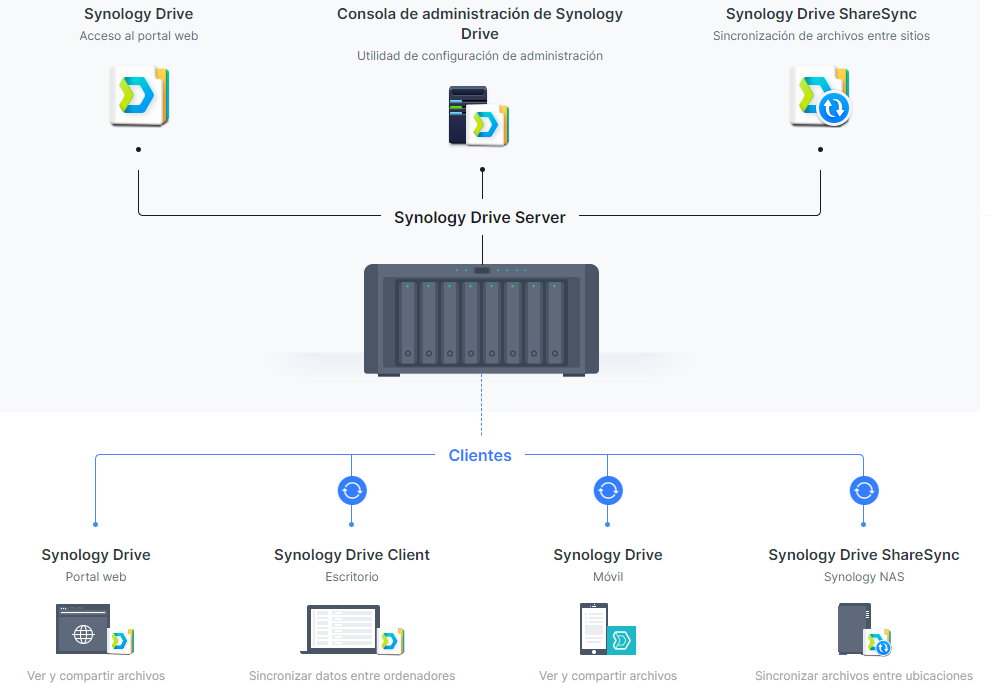Click blue sync circle above the Synology NAS ShareSync
Image resolution: width=1000 pixels, height=692 pixels.
(x=864, y=490)
